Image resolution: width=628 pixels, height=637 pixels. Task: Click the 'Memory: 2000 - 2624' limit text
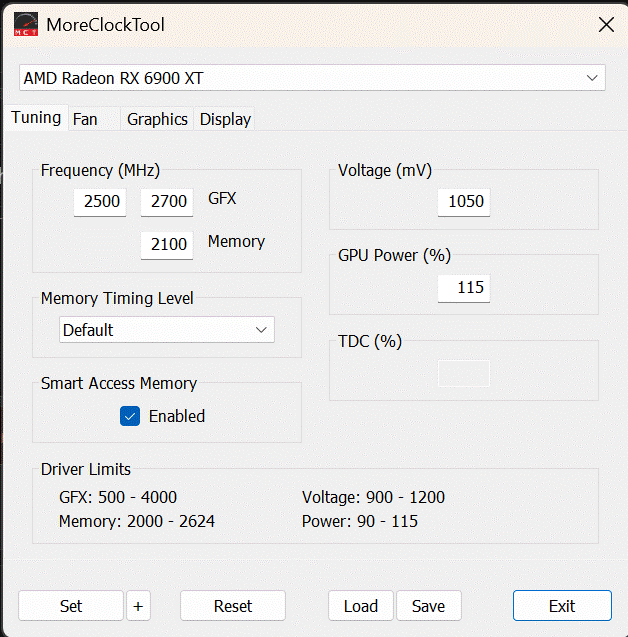pyautogui.click(x=136, y=521)
